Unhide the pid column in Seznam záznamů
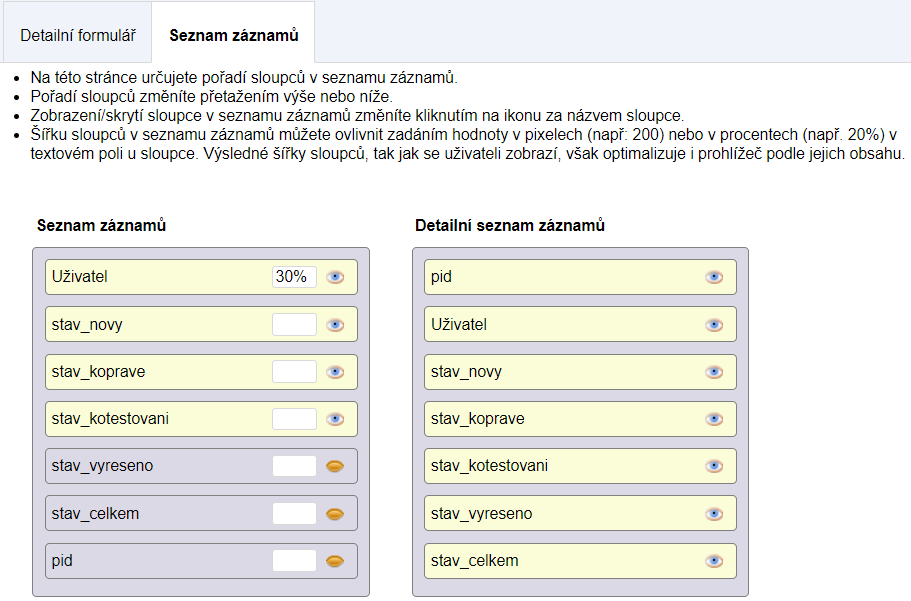The width and height of the screenshot is (911, 601). (335, 561)
